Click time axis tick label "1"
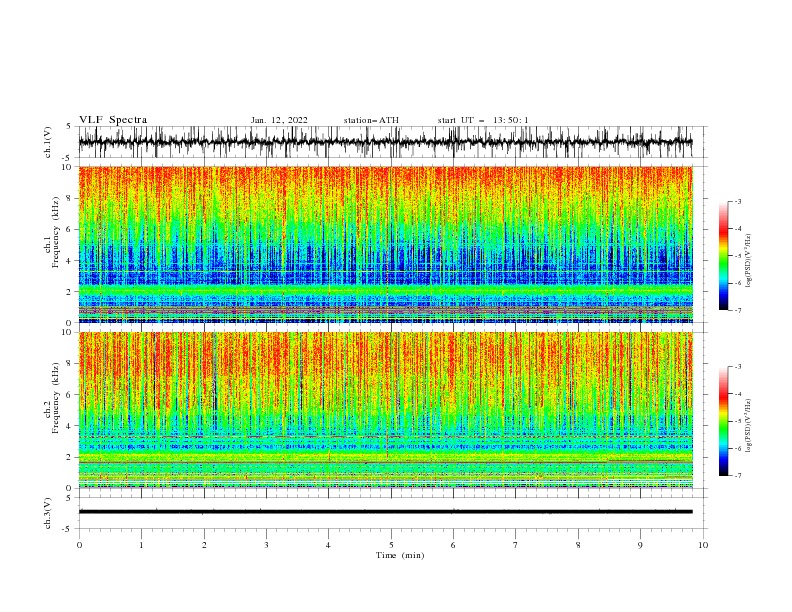Viewport: 792px width, 612px height. pyautogui.click(x=141, y=545)
